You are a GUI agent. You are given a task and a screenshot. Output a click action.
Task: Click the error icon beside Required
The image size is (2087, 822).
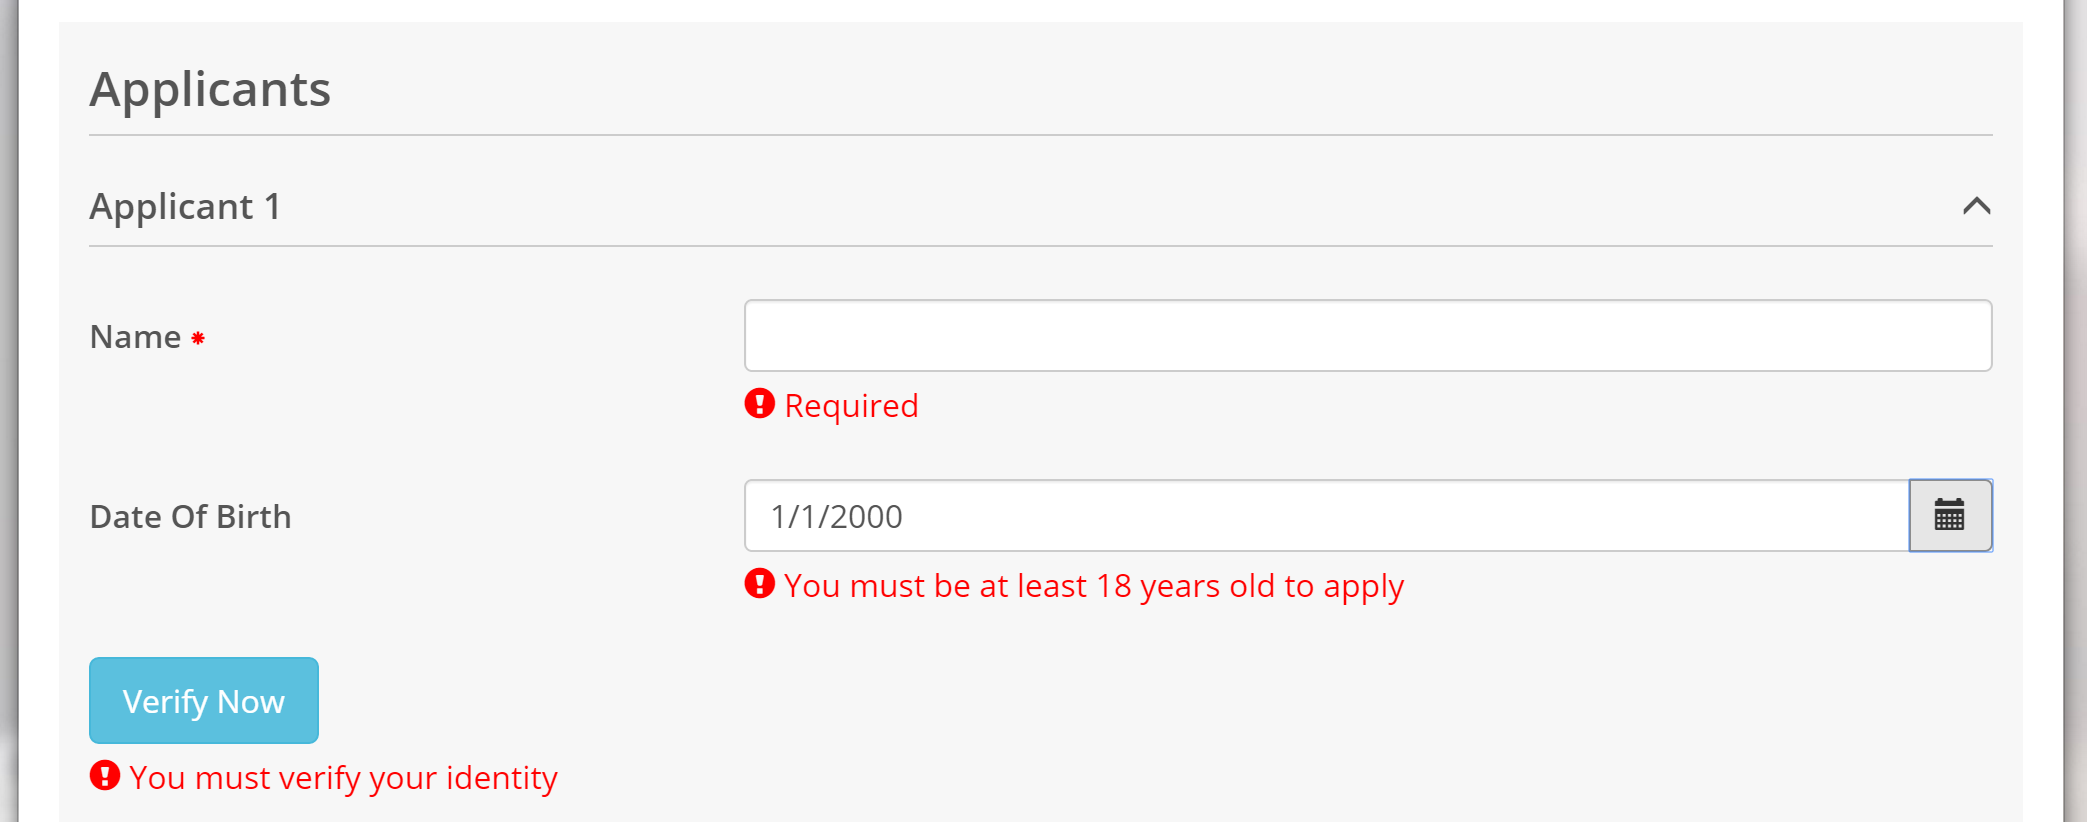tap(760, 404)
